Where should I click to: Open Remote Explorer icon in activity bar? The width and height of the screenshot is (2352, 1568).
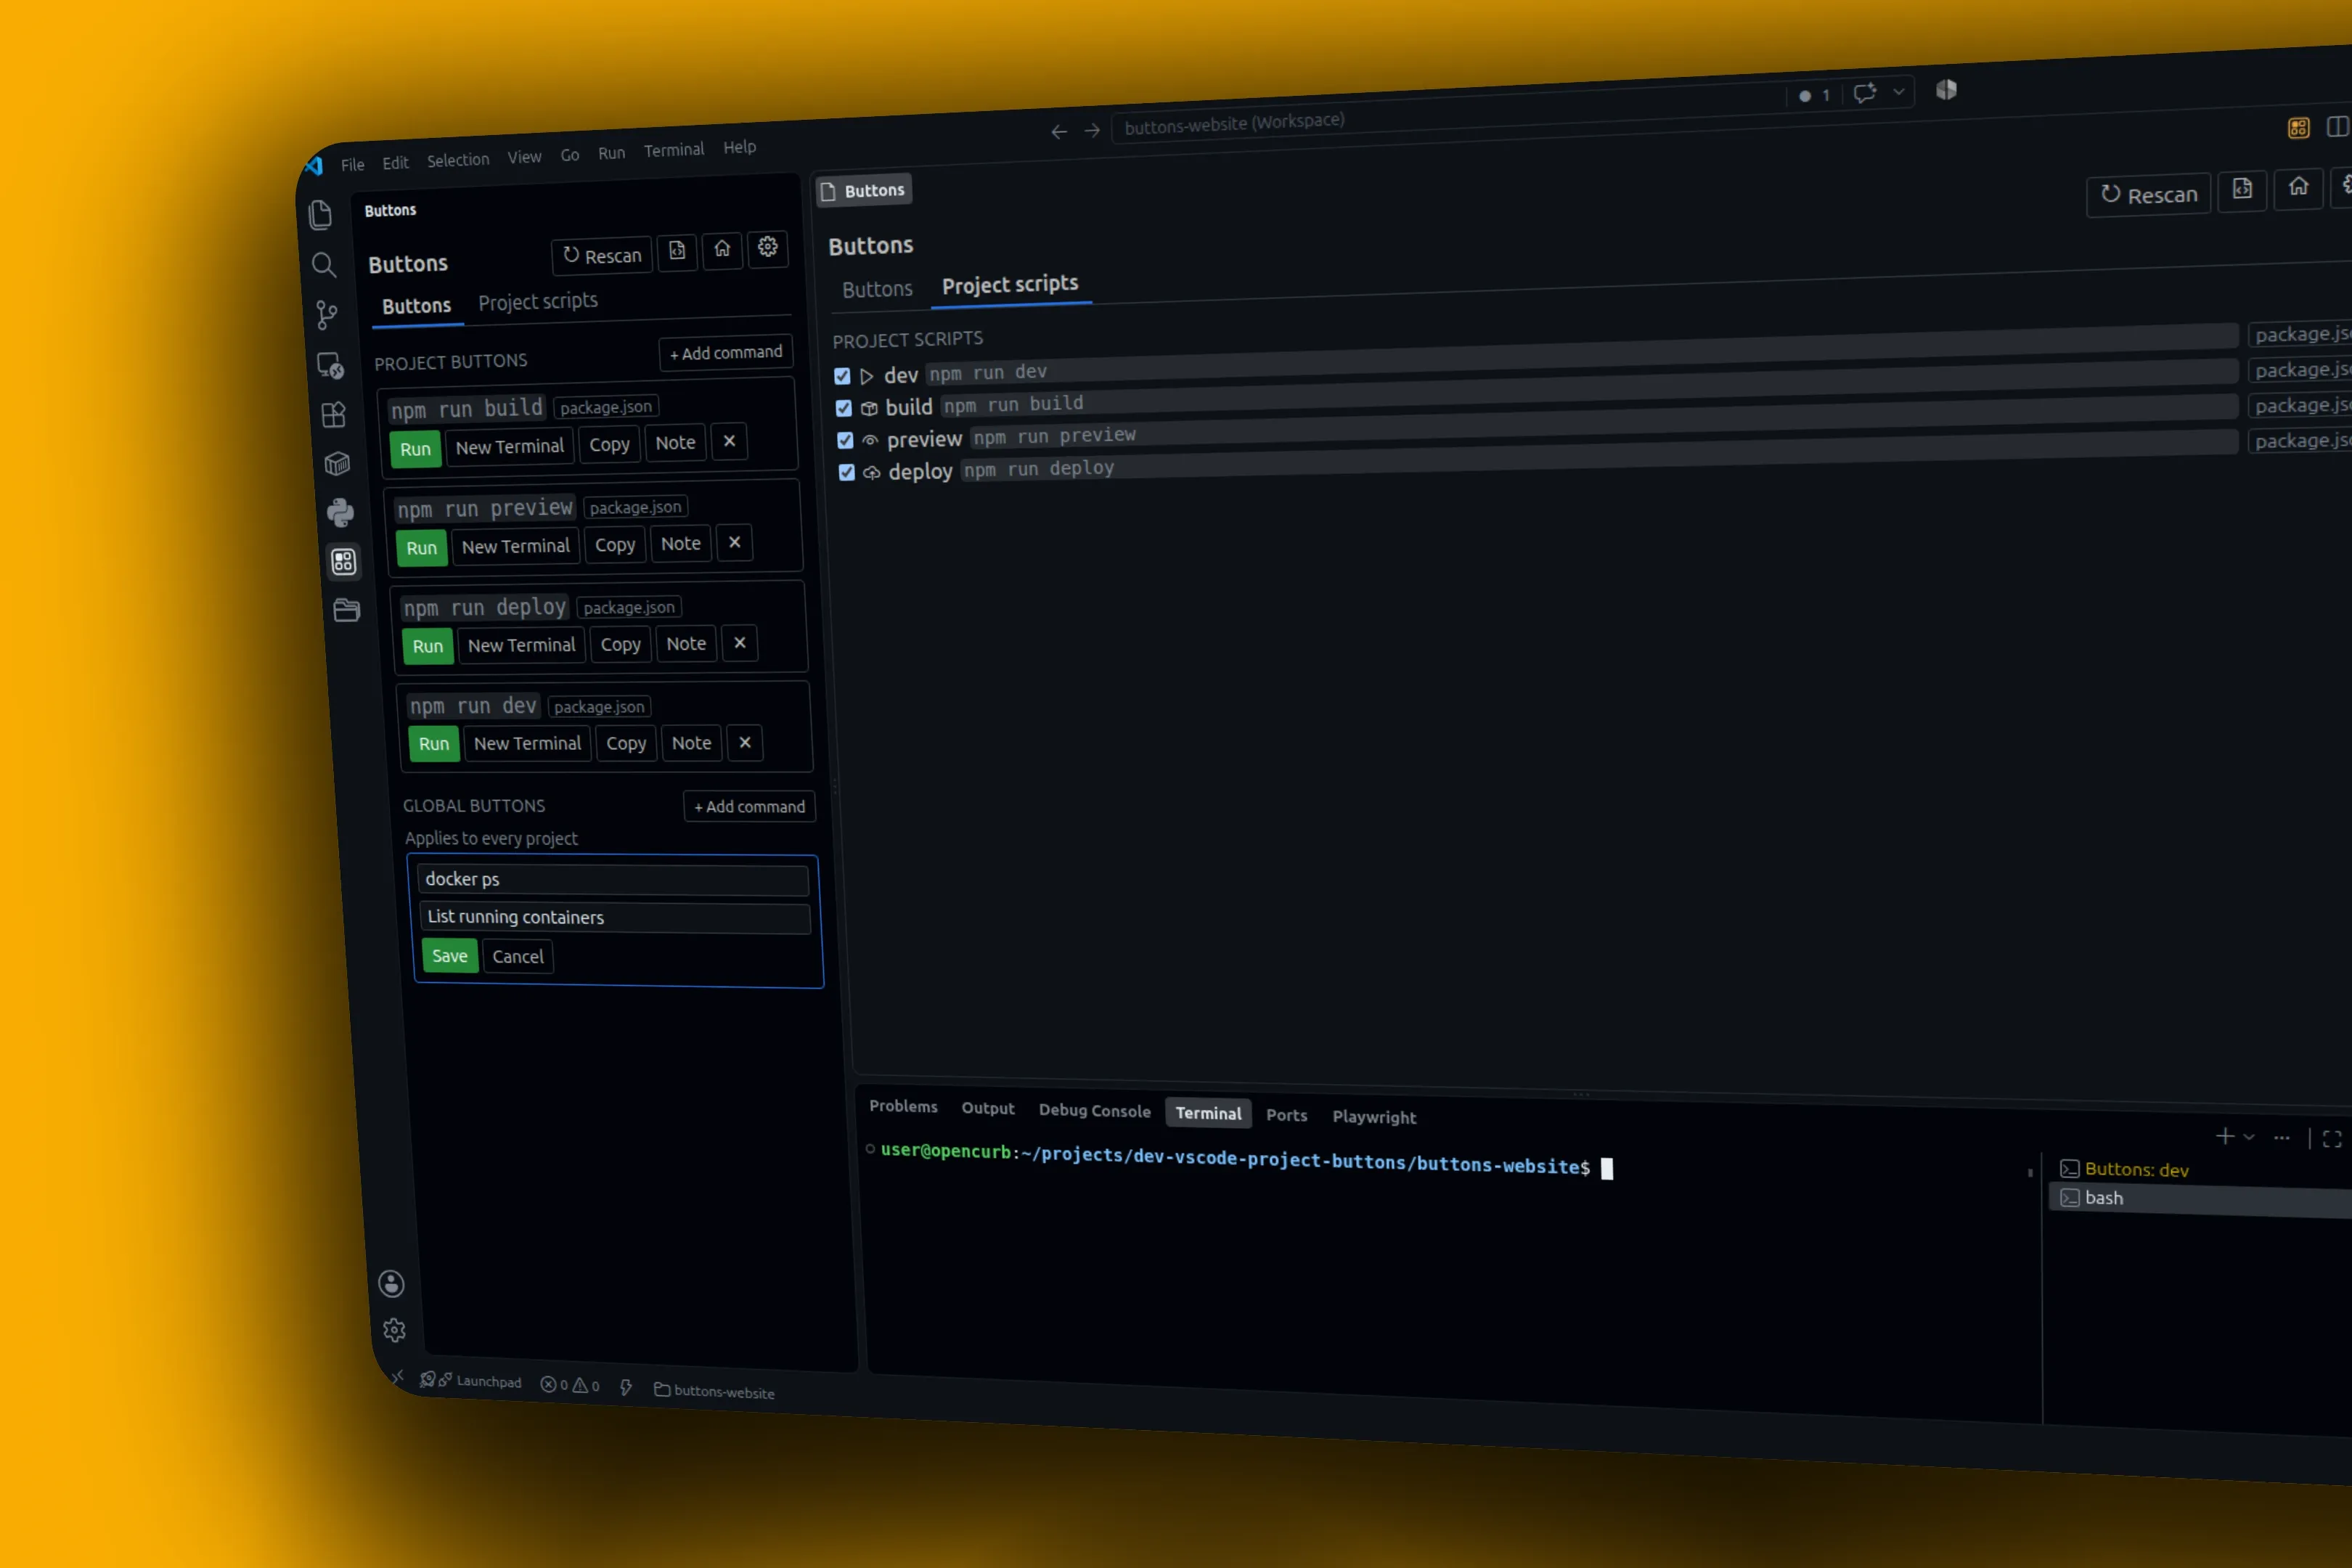[330, 365]
